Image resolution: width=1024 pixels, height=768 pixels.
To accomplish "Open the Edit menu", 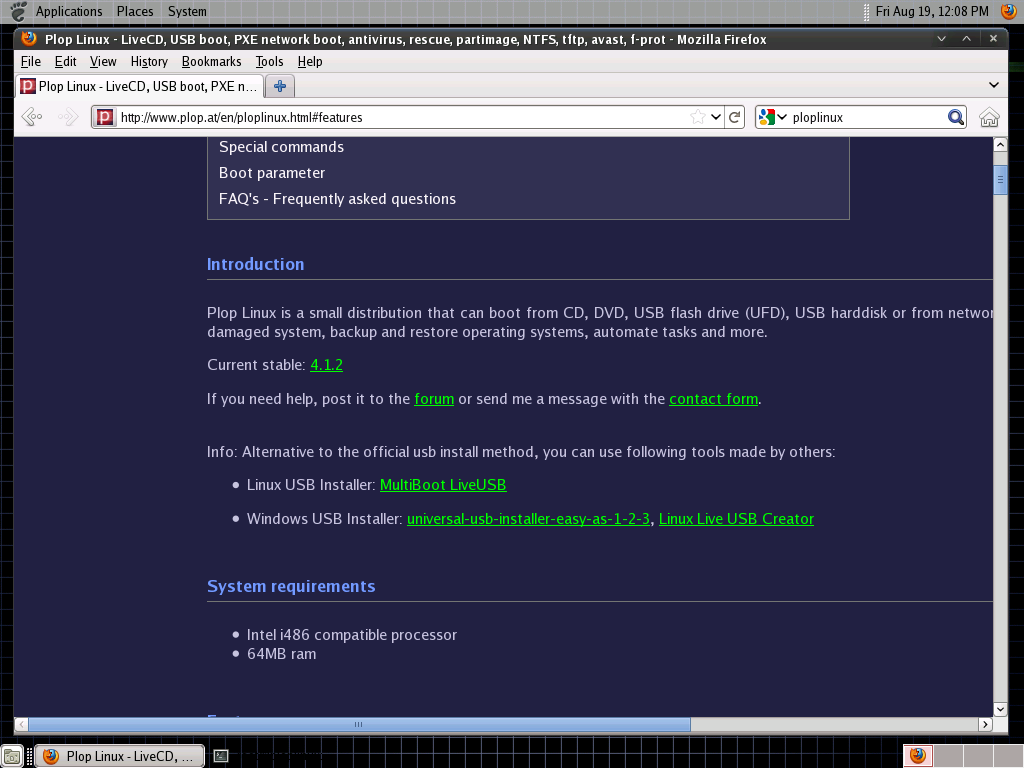I will point(65,61).
